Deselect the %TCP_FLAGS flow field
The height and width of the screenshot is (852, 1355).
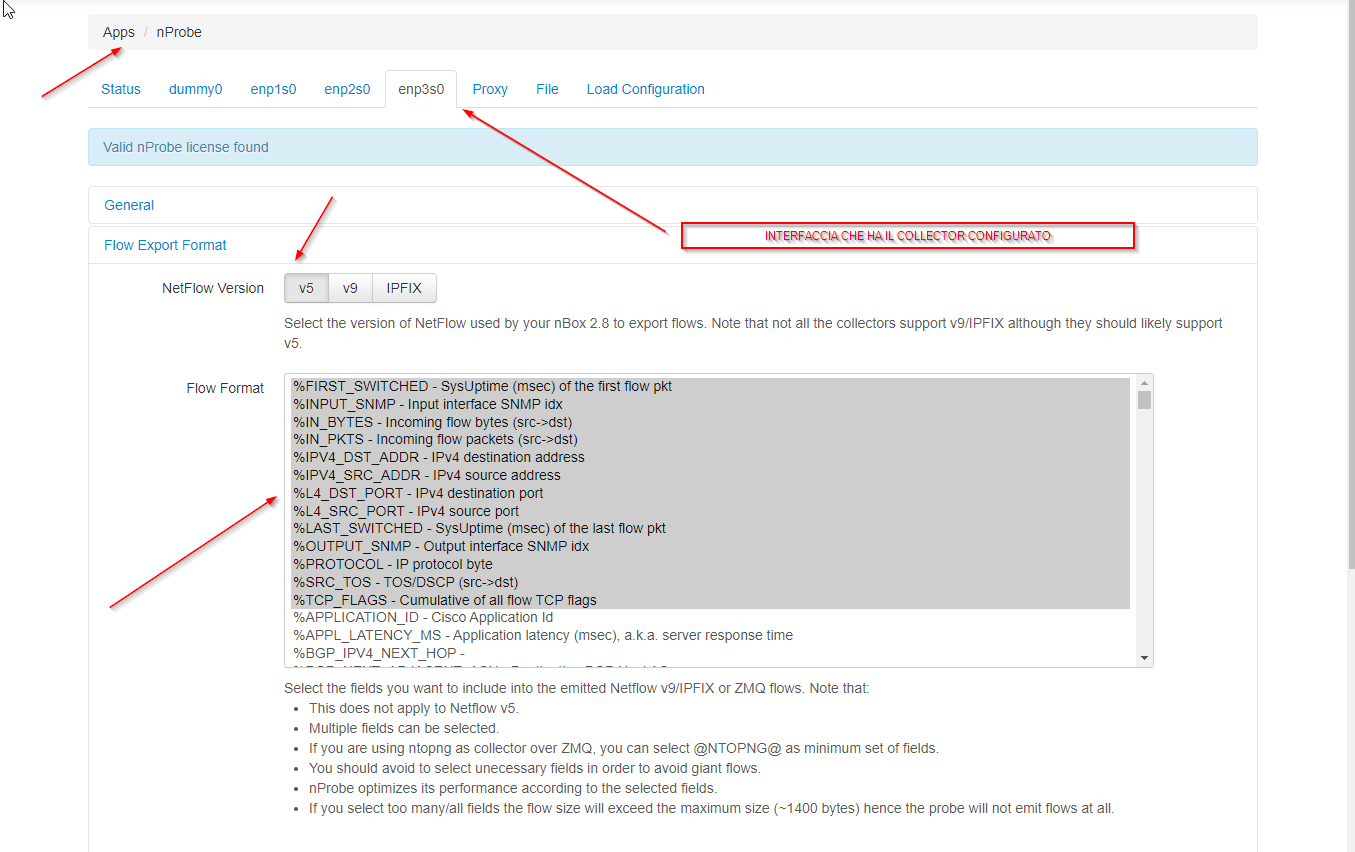pos(444,599)
